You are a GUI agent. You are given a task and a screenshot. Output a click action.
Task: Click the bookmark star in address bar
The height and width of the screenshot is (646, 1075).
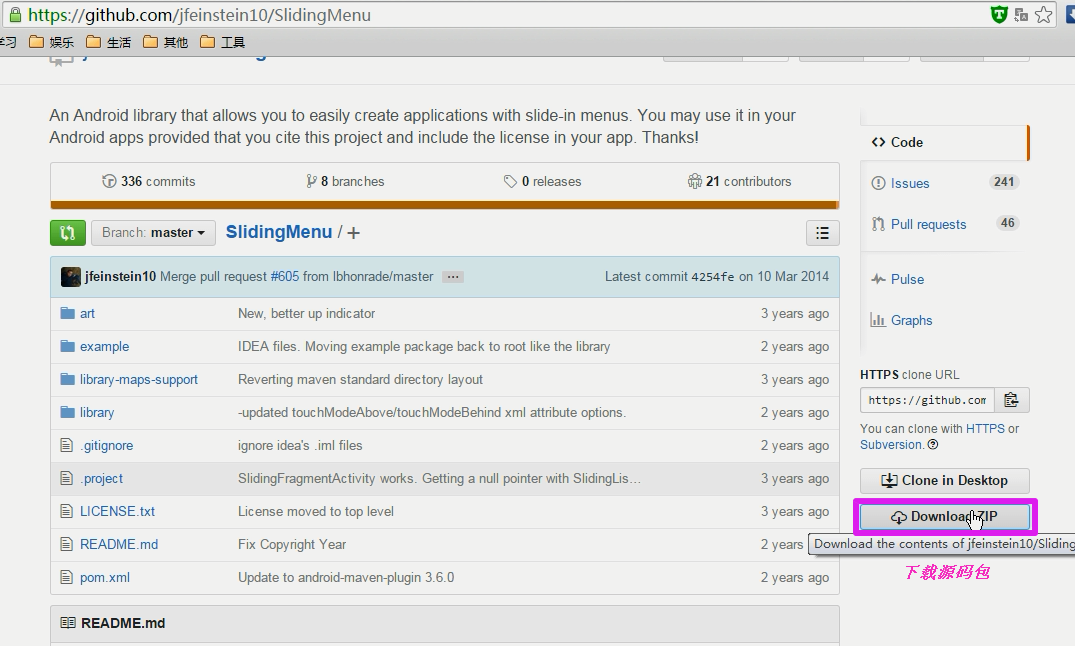point(1043,15)
